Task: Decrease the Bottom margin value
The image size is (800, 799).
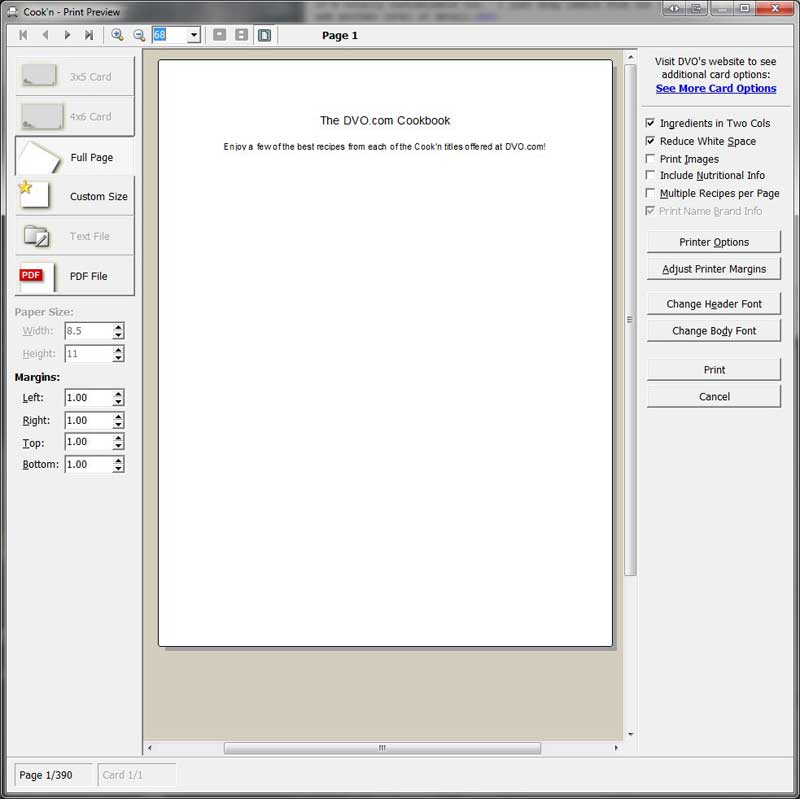Action: [x=118, y=468]
